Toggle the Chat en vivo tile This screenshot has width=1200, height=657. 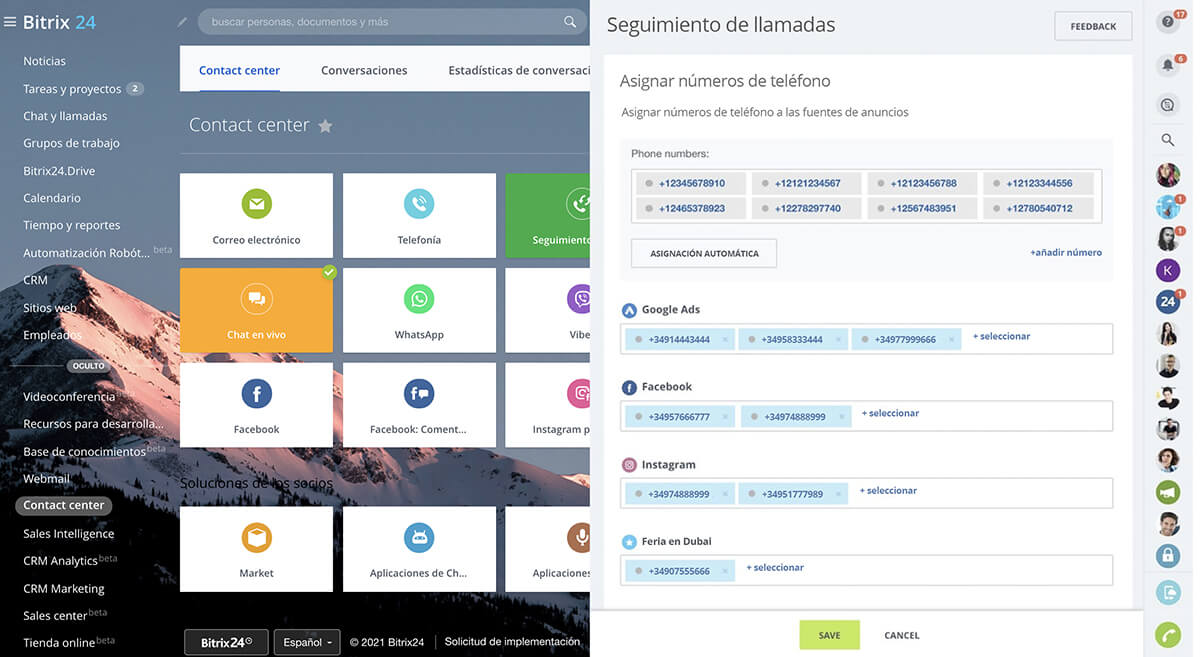tap(256, 310)
